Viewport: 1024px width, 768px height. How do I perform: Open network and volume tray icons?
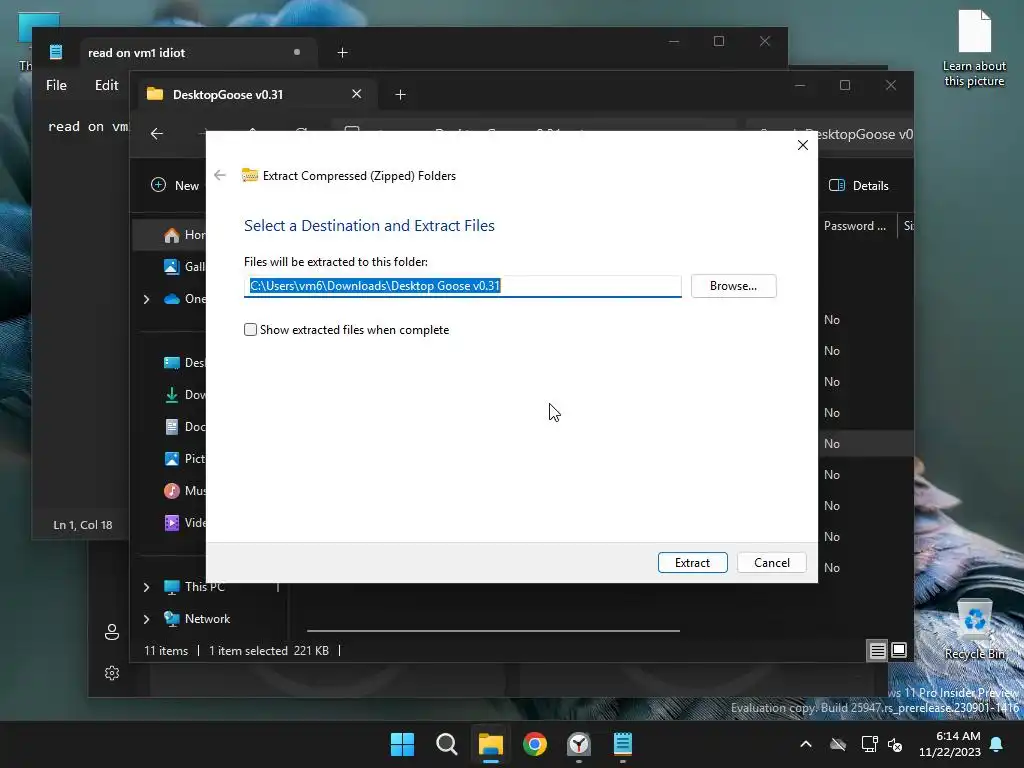882,744
